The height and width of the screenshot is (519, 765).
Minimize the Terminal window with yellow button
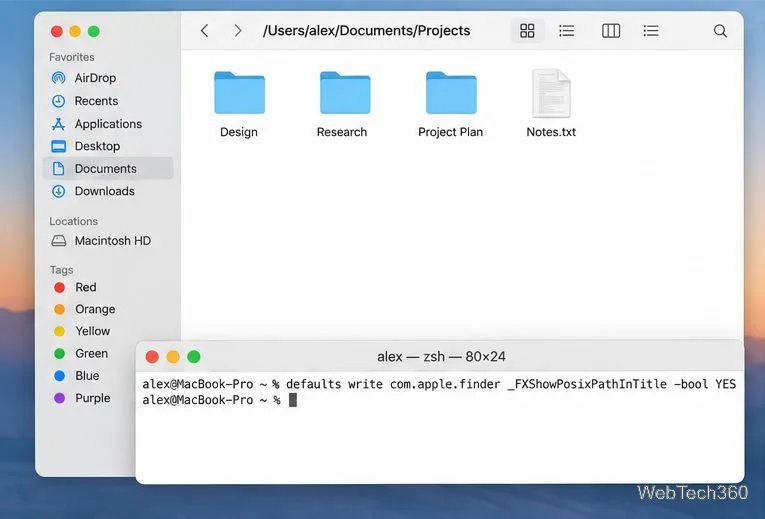[x=173, y=357]
